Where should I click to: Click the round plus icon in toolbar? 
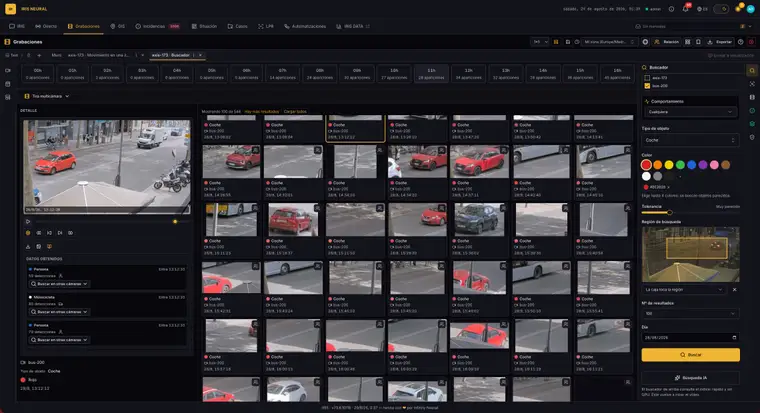[645, 42]
